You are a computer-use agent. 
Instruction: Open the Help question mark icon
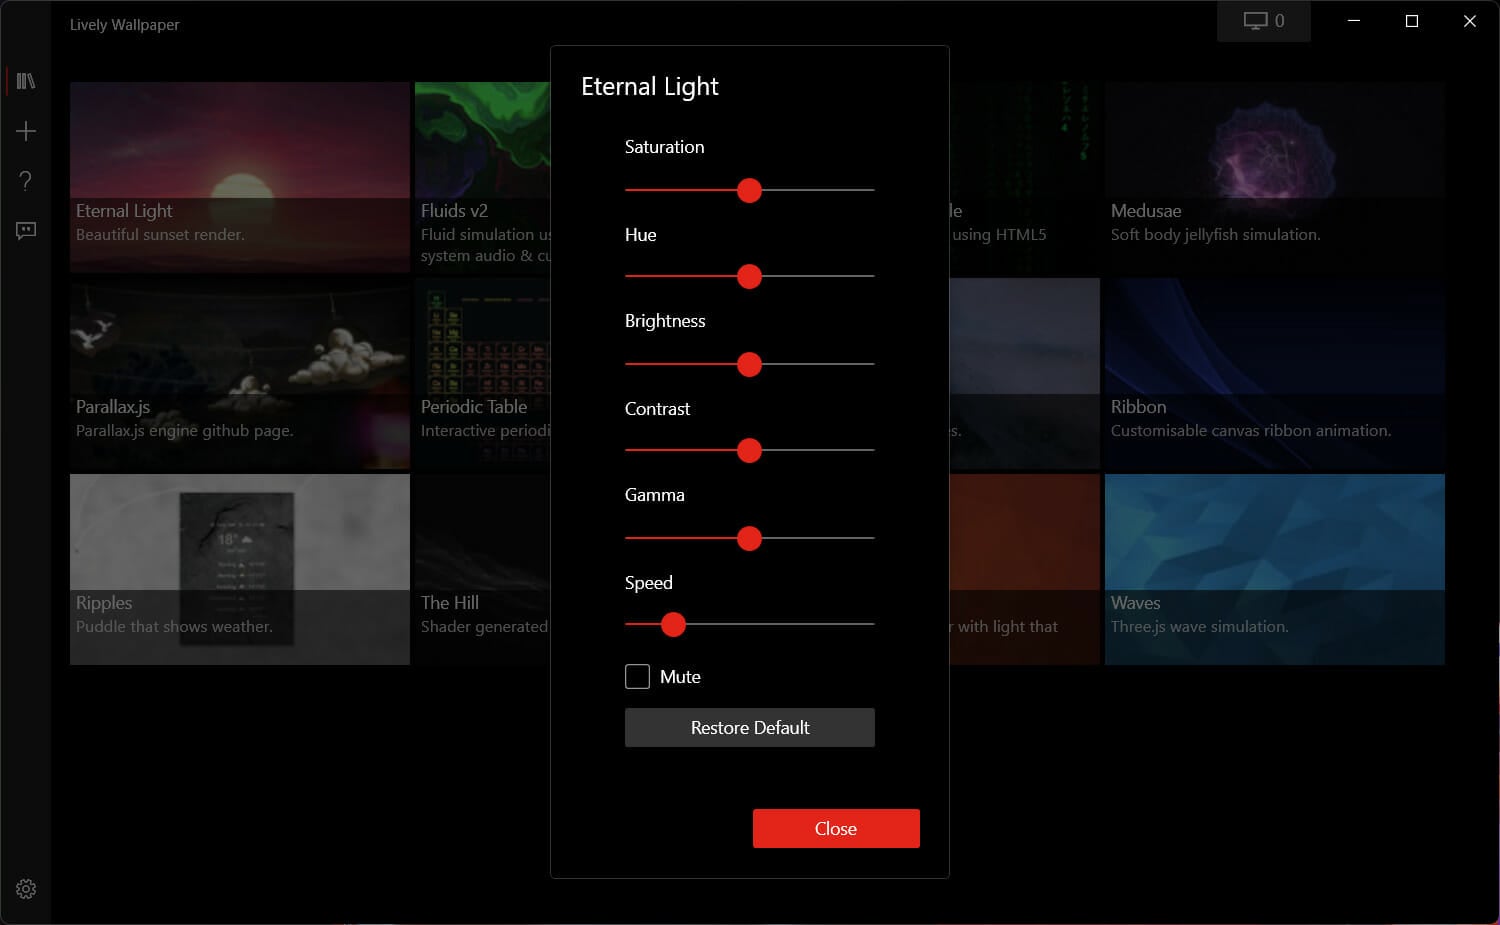[x=26, y=181]
